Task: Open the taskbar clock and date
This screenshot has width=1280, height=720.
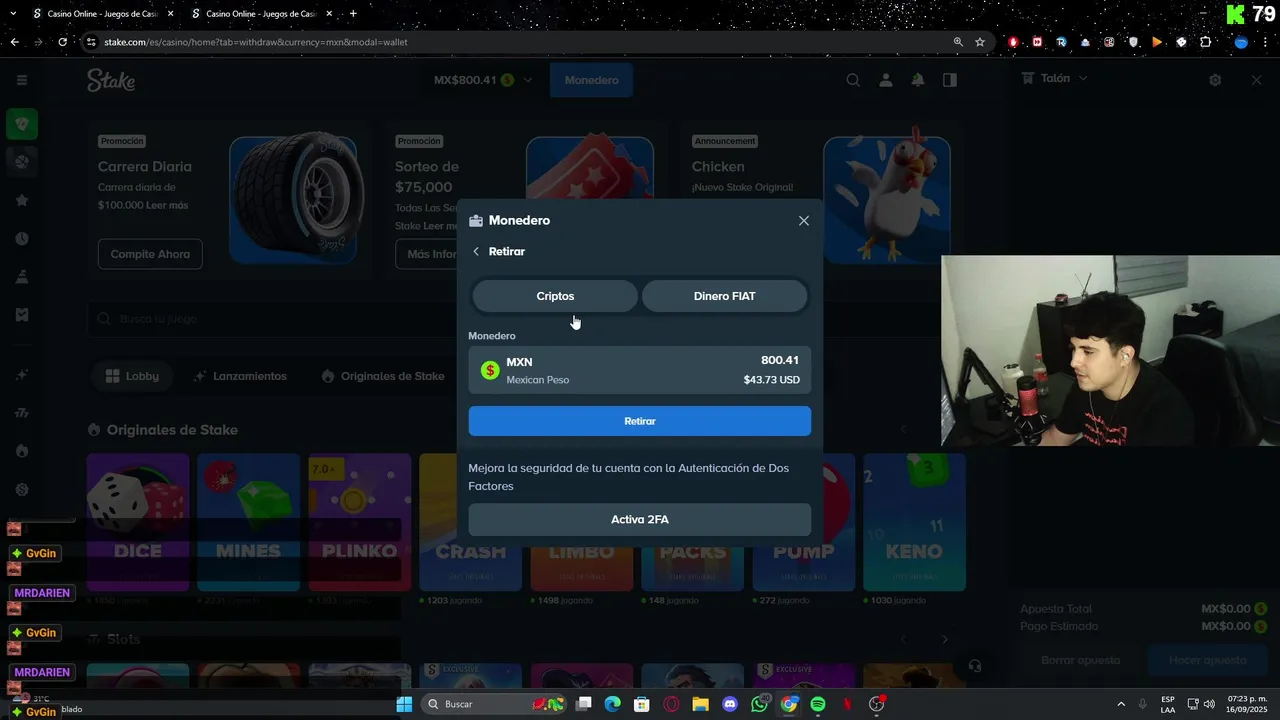Action: [1246, 704]
